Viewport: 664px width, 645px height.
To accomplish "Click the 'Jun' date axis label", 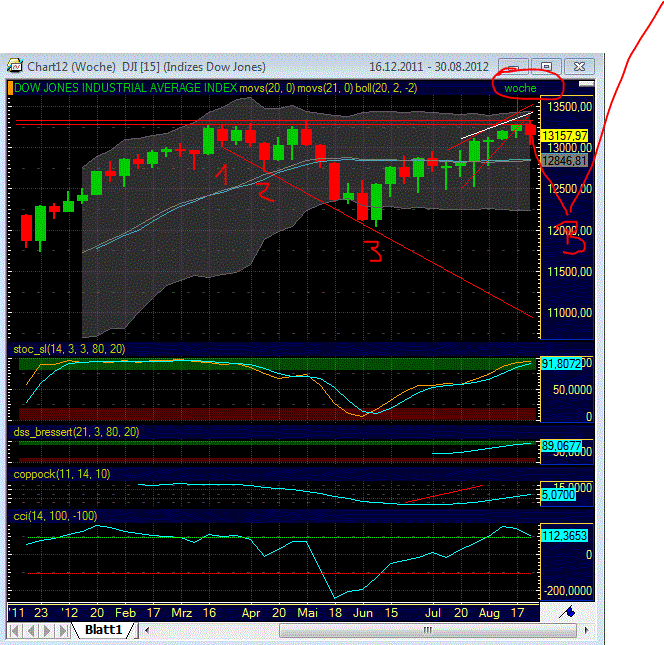I will click(x=363, y=613).
